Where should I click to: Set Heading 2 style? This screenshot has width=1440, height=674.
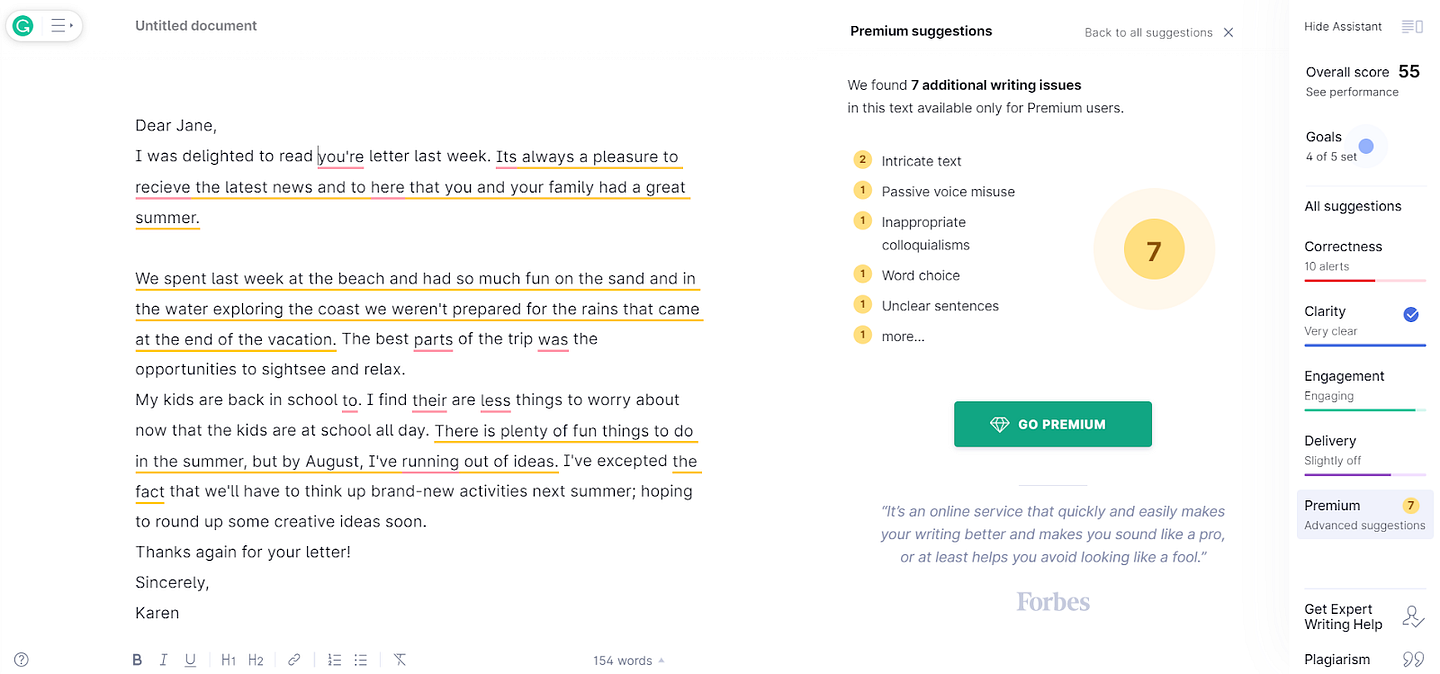click(x=256, y=660)
